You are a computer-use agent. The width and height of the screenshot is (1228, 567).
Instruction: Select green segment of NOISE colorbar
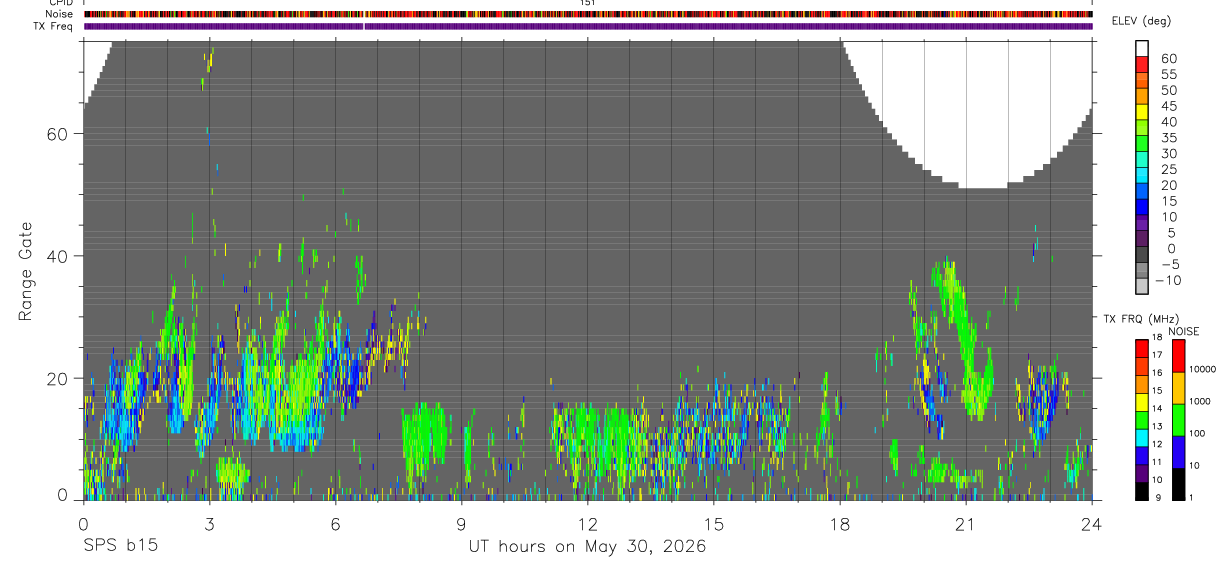1178,420
